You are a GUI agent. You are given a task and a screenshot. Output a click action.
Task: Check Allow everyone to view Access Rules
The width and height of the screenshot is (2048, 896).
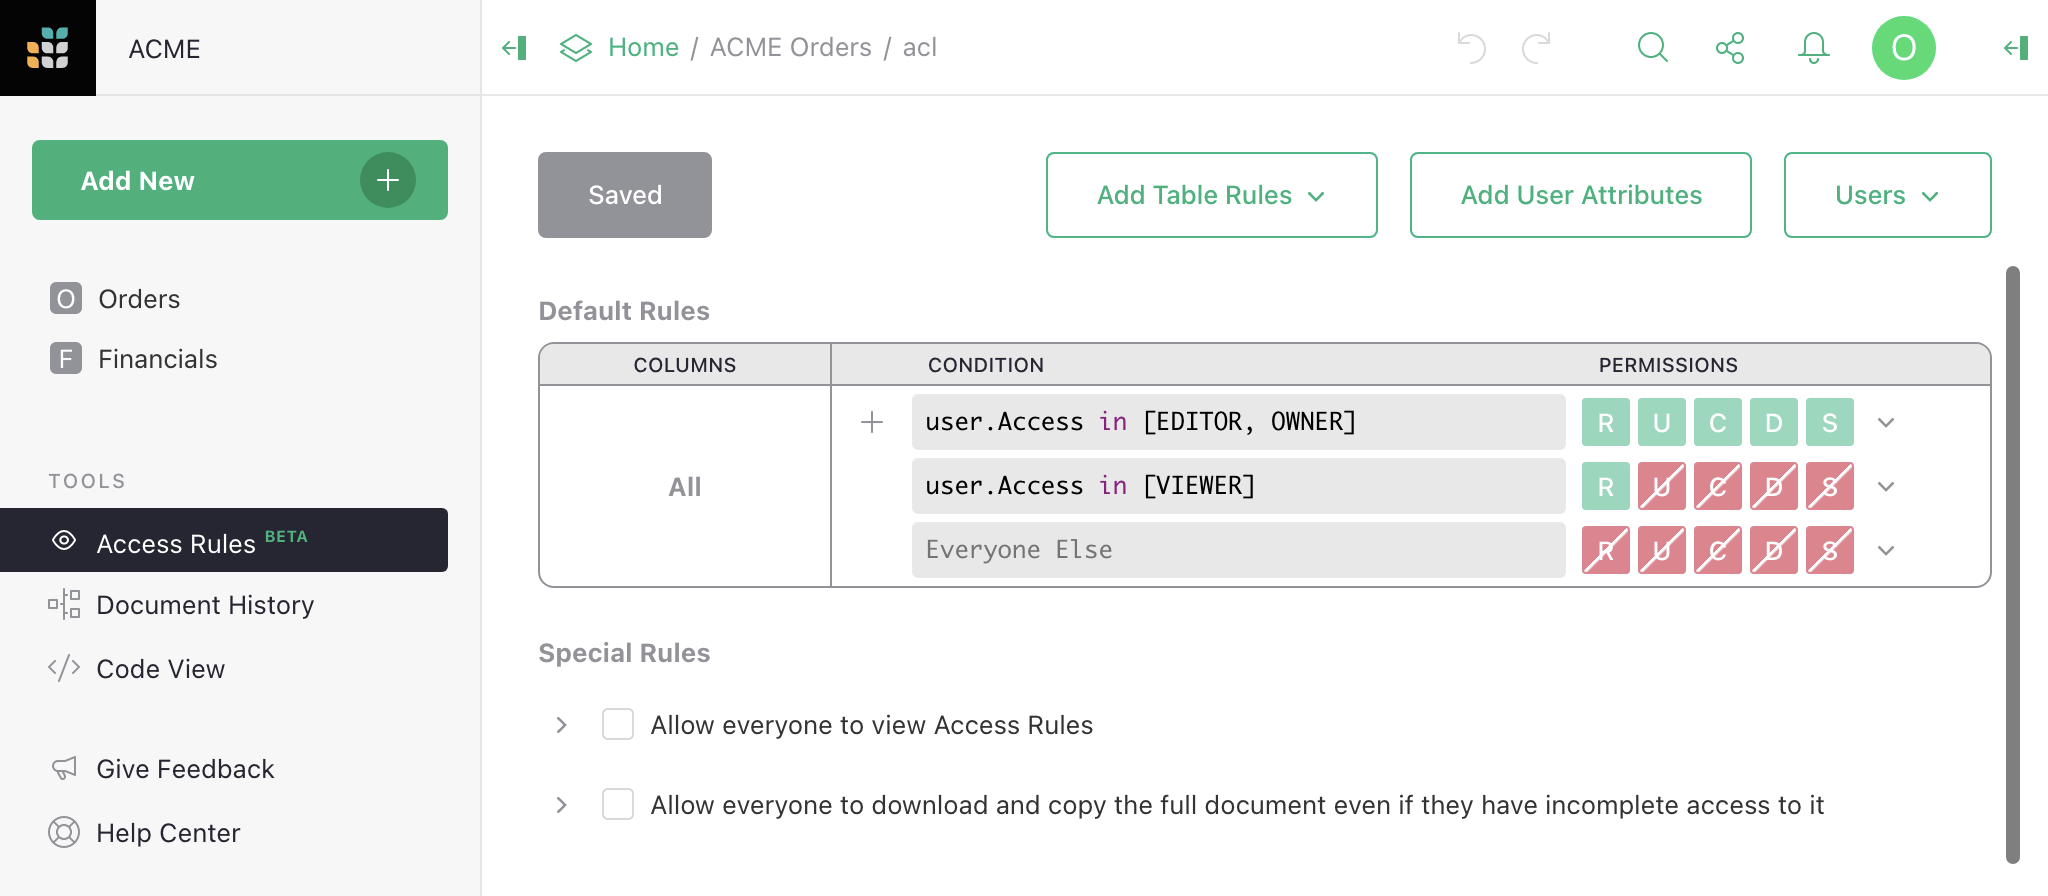point(618,724)
